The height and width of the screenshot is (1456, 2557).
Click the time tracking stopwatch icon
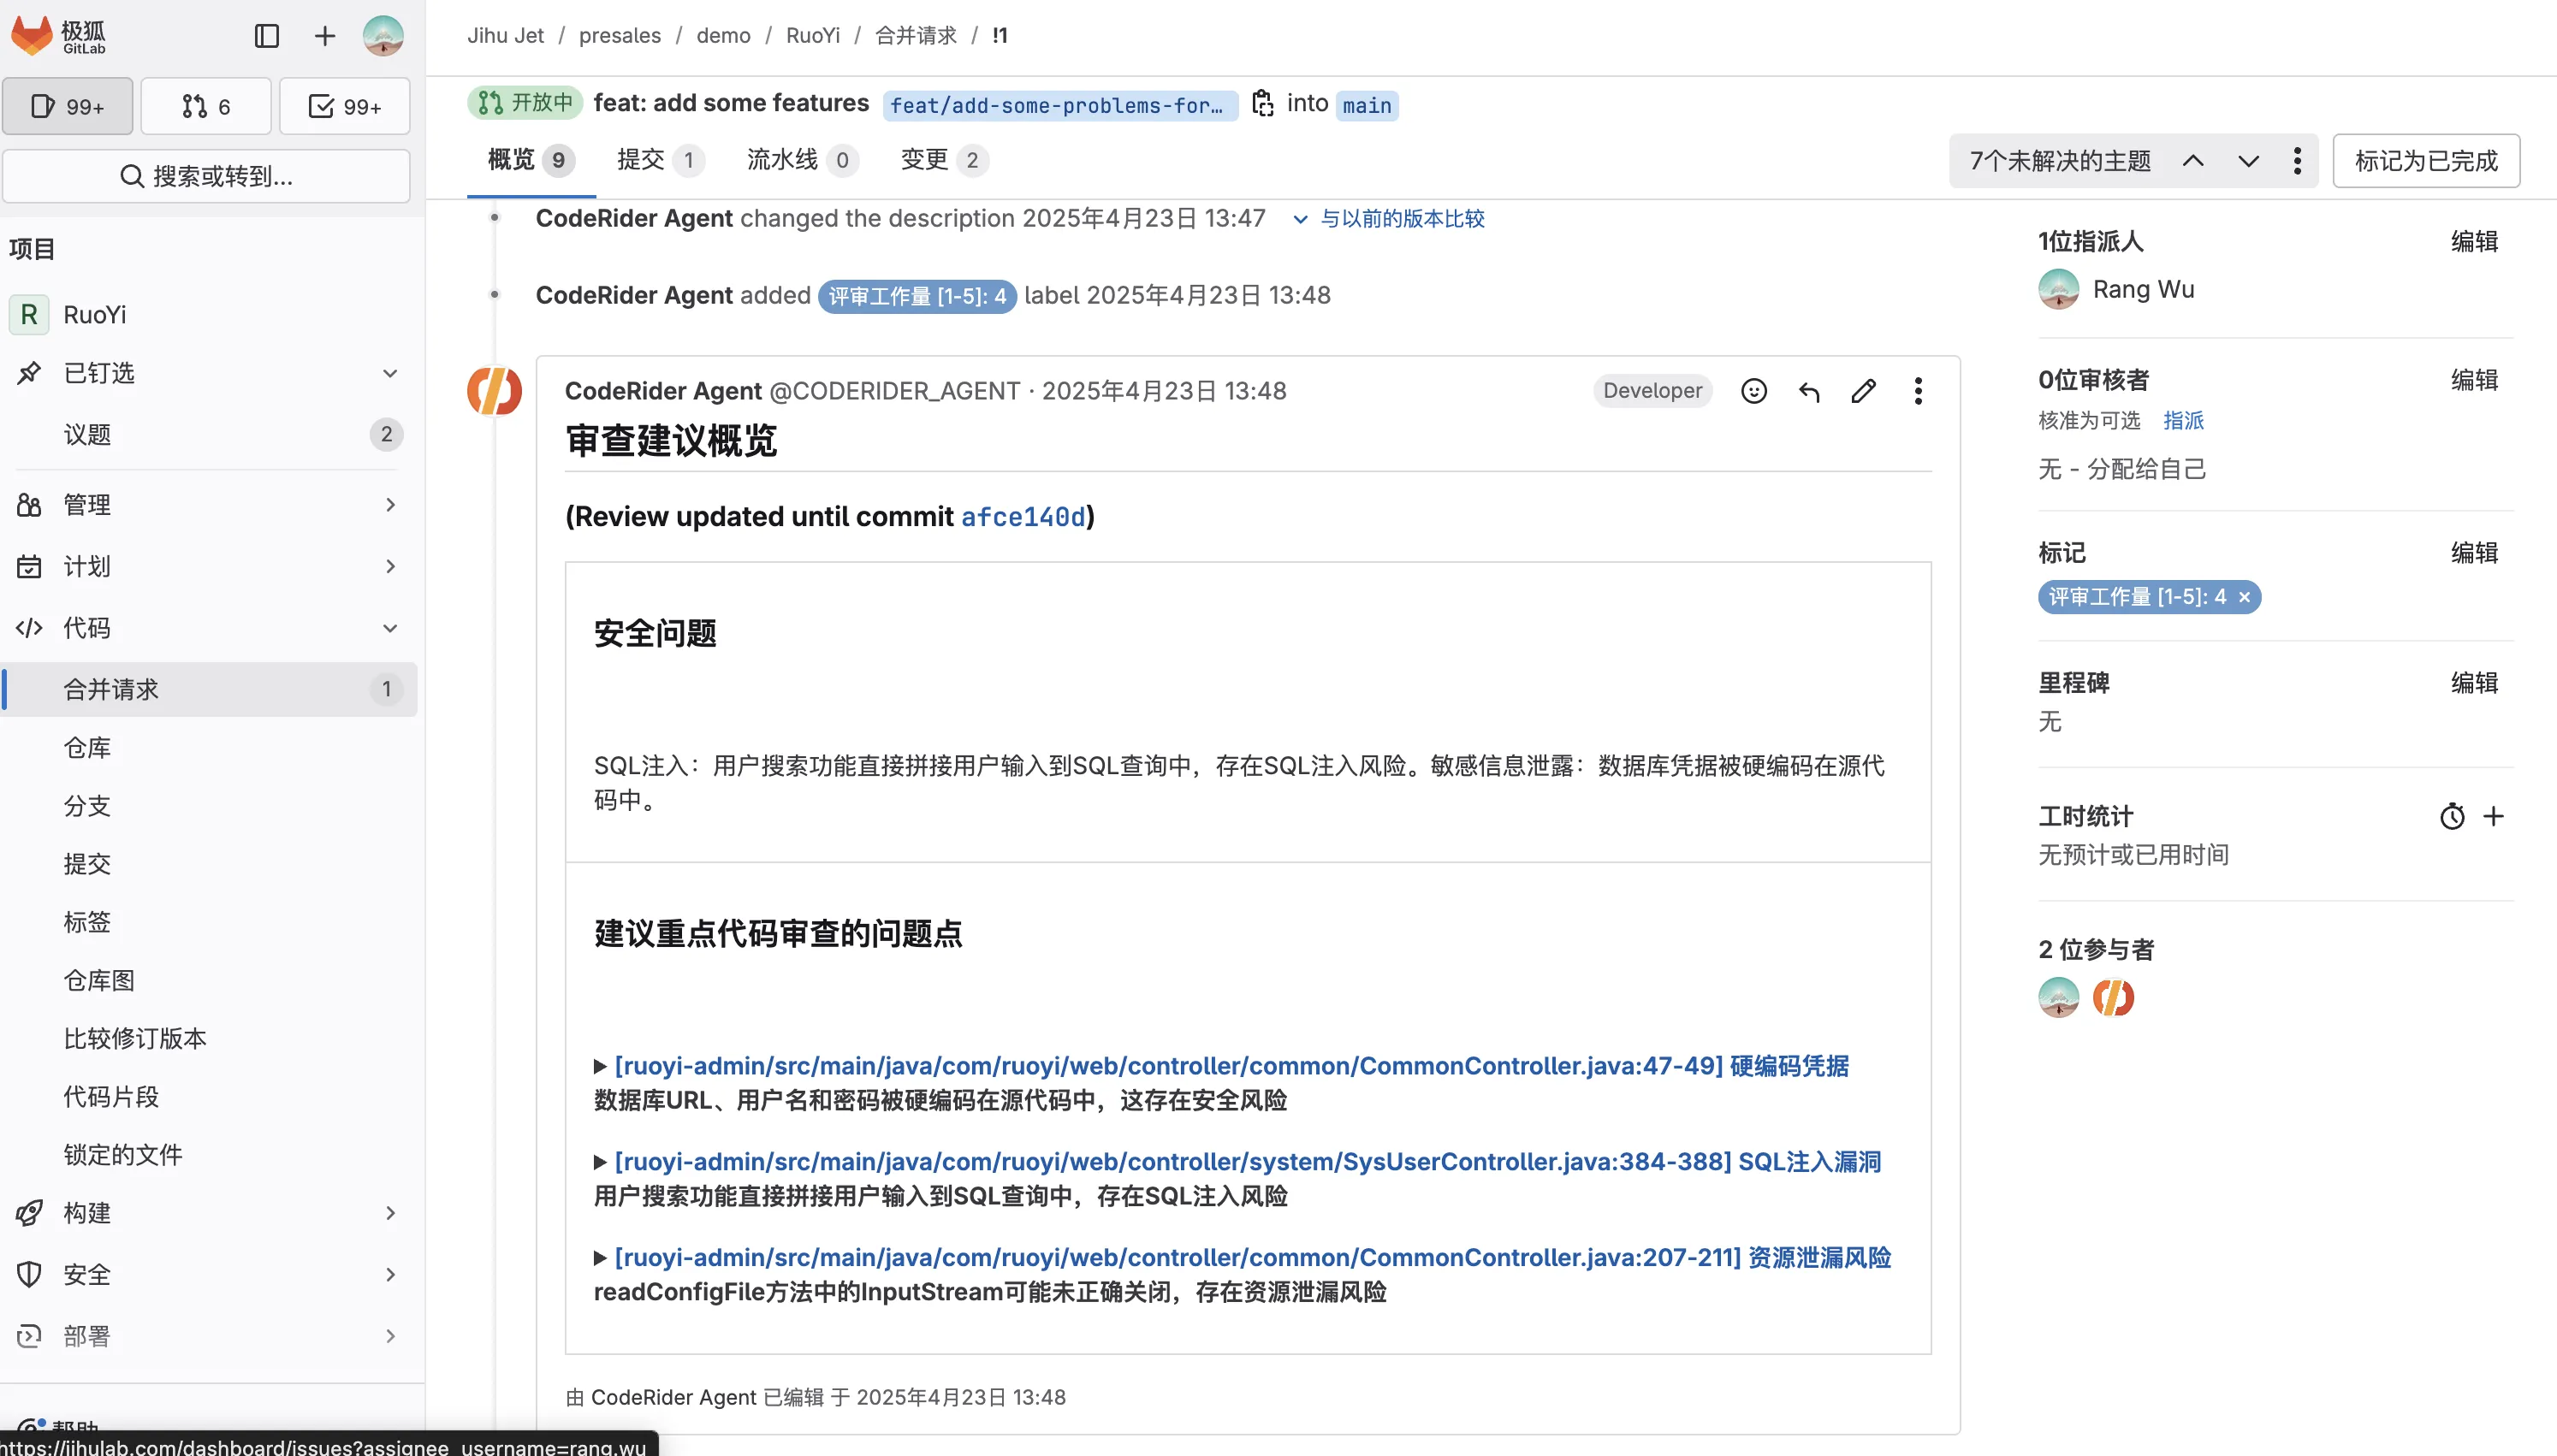pos(2451,816)
